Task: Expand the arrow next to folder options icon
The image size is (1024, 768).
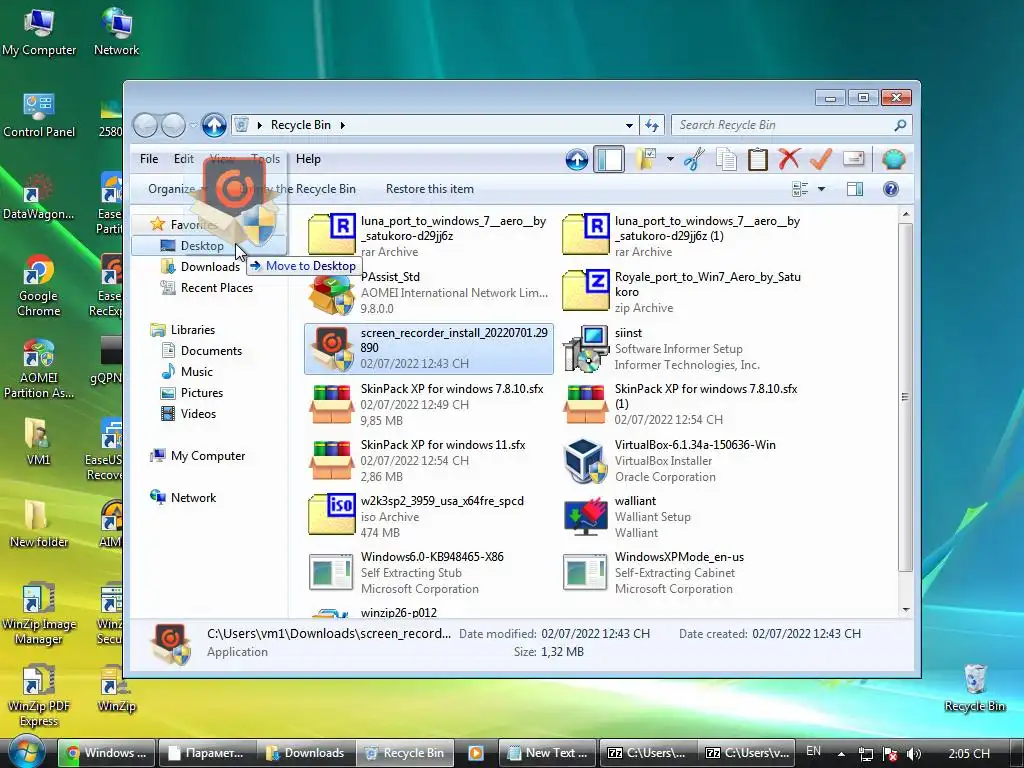Action: click(x=670, y=159)
